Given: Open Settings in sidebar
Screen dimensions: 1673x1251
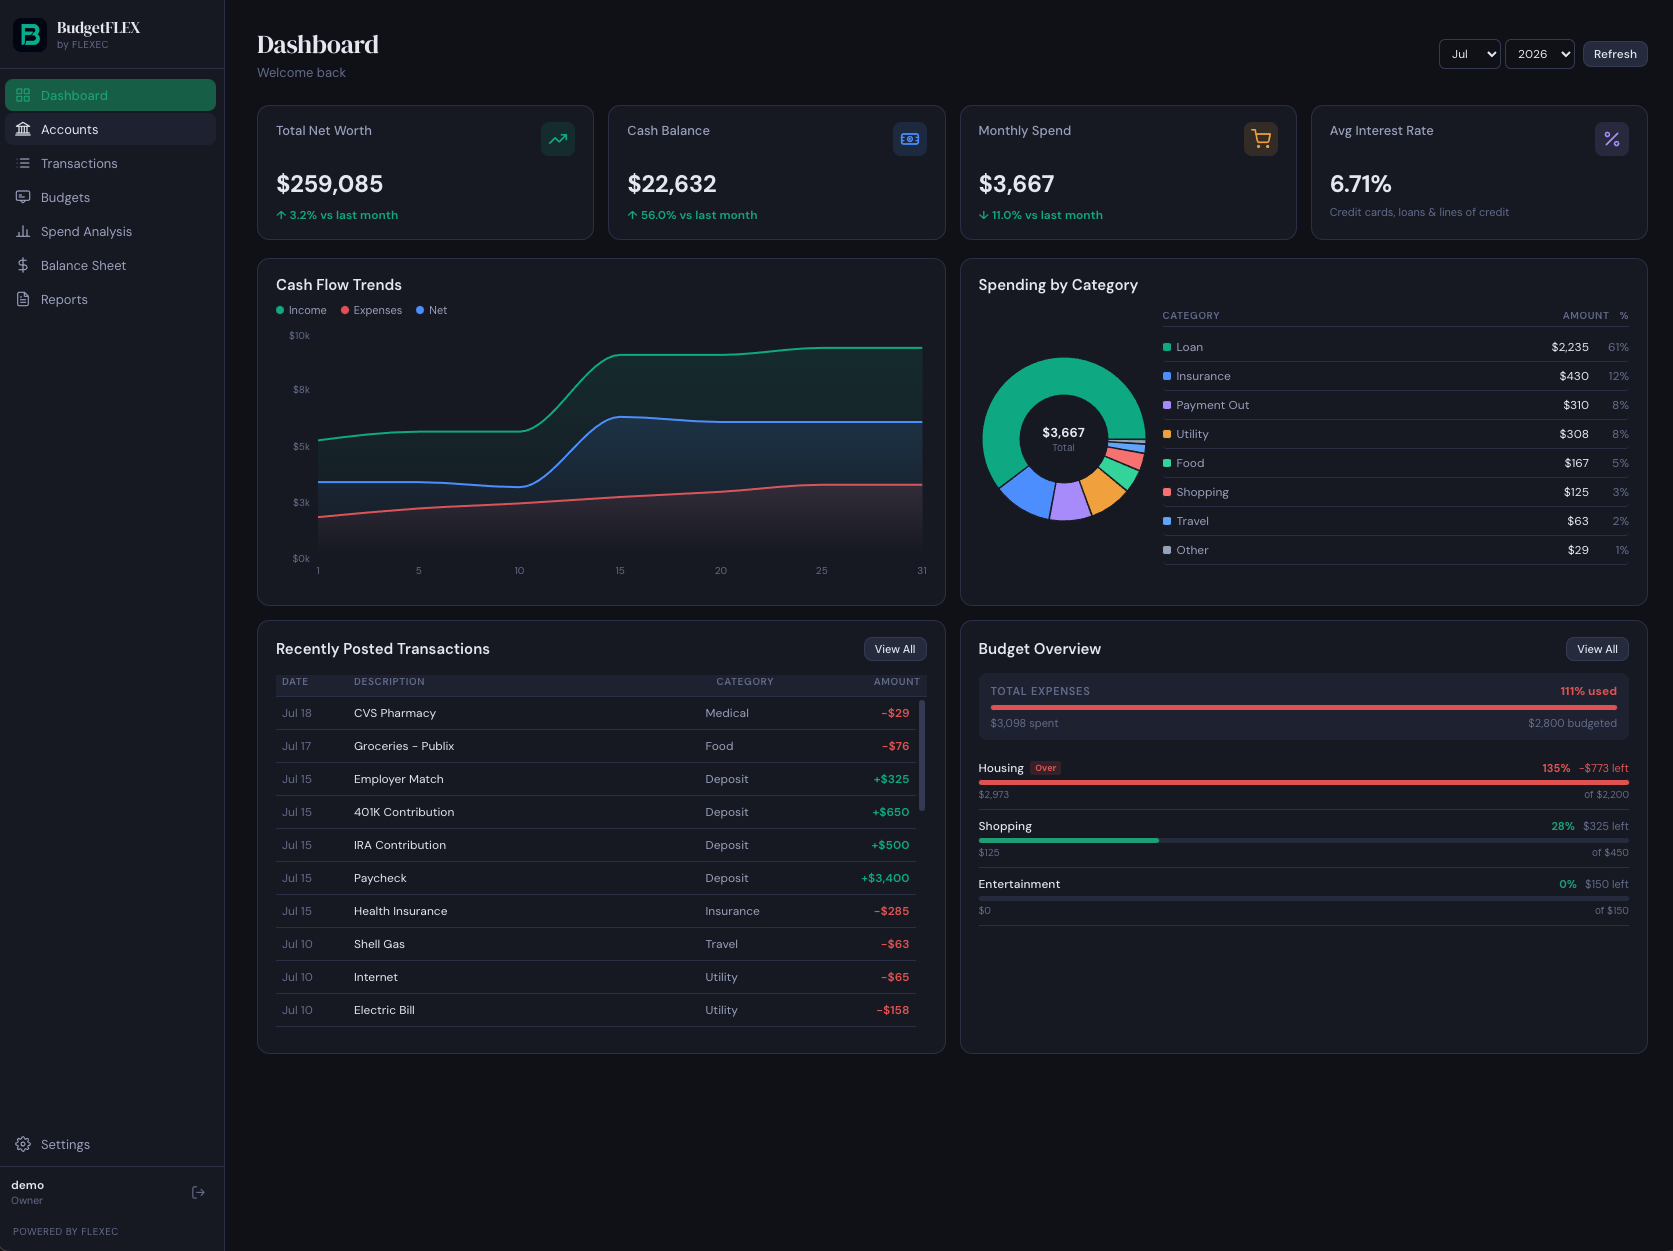Looking at the screenshot, I should (x=110, y=1144).
